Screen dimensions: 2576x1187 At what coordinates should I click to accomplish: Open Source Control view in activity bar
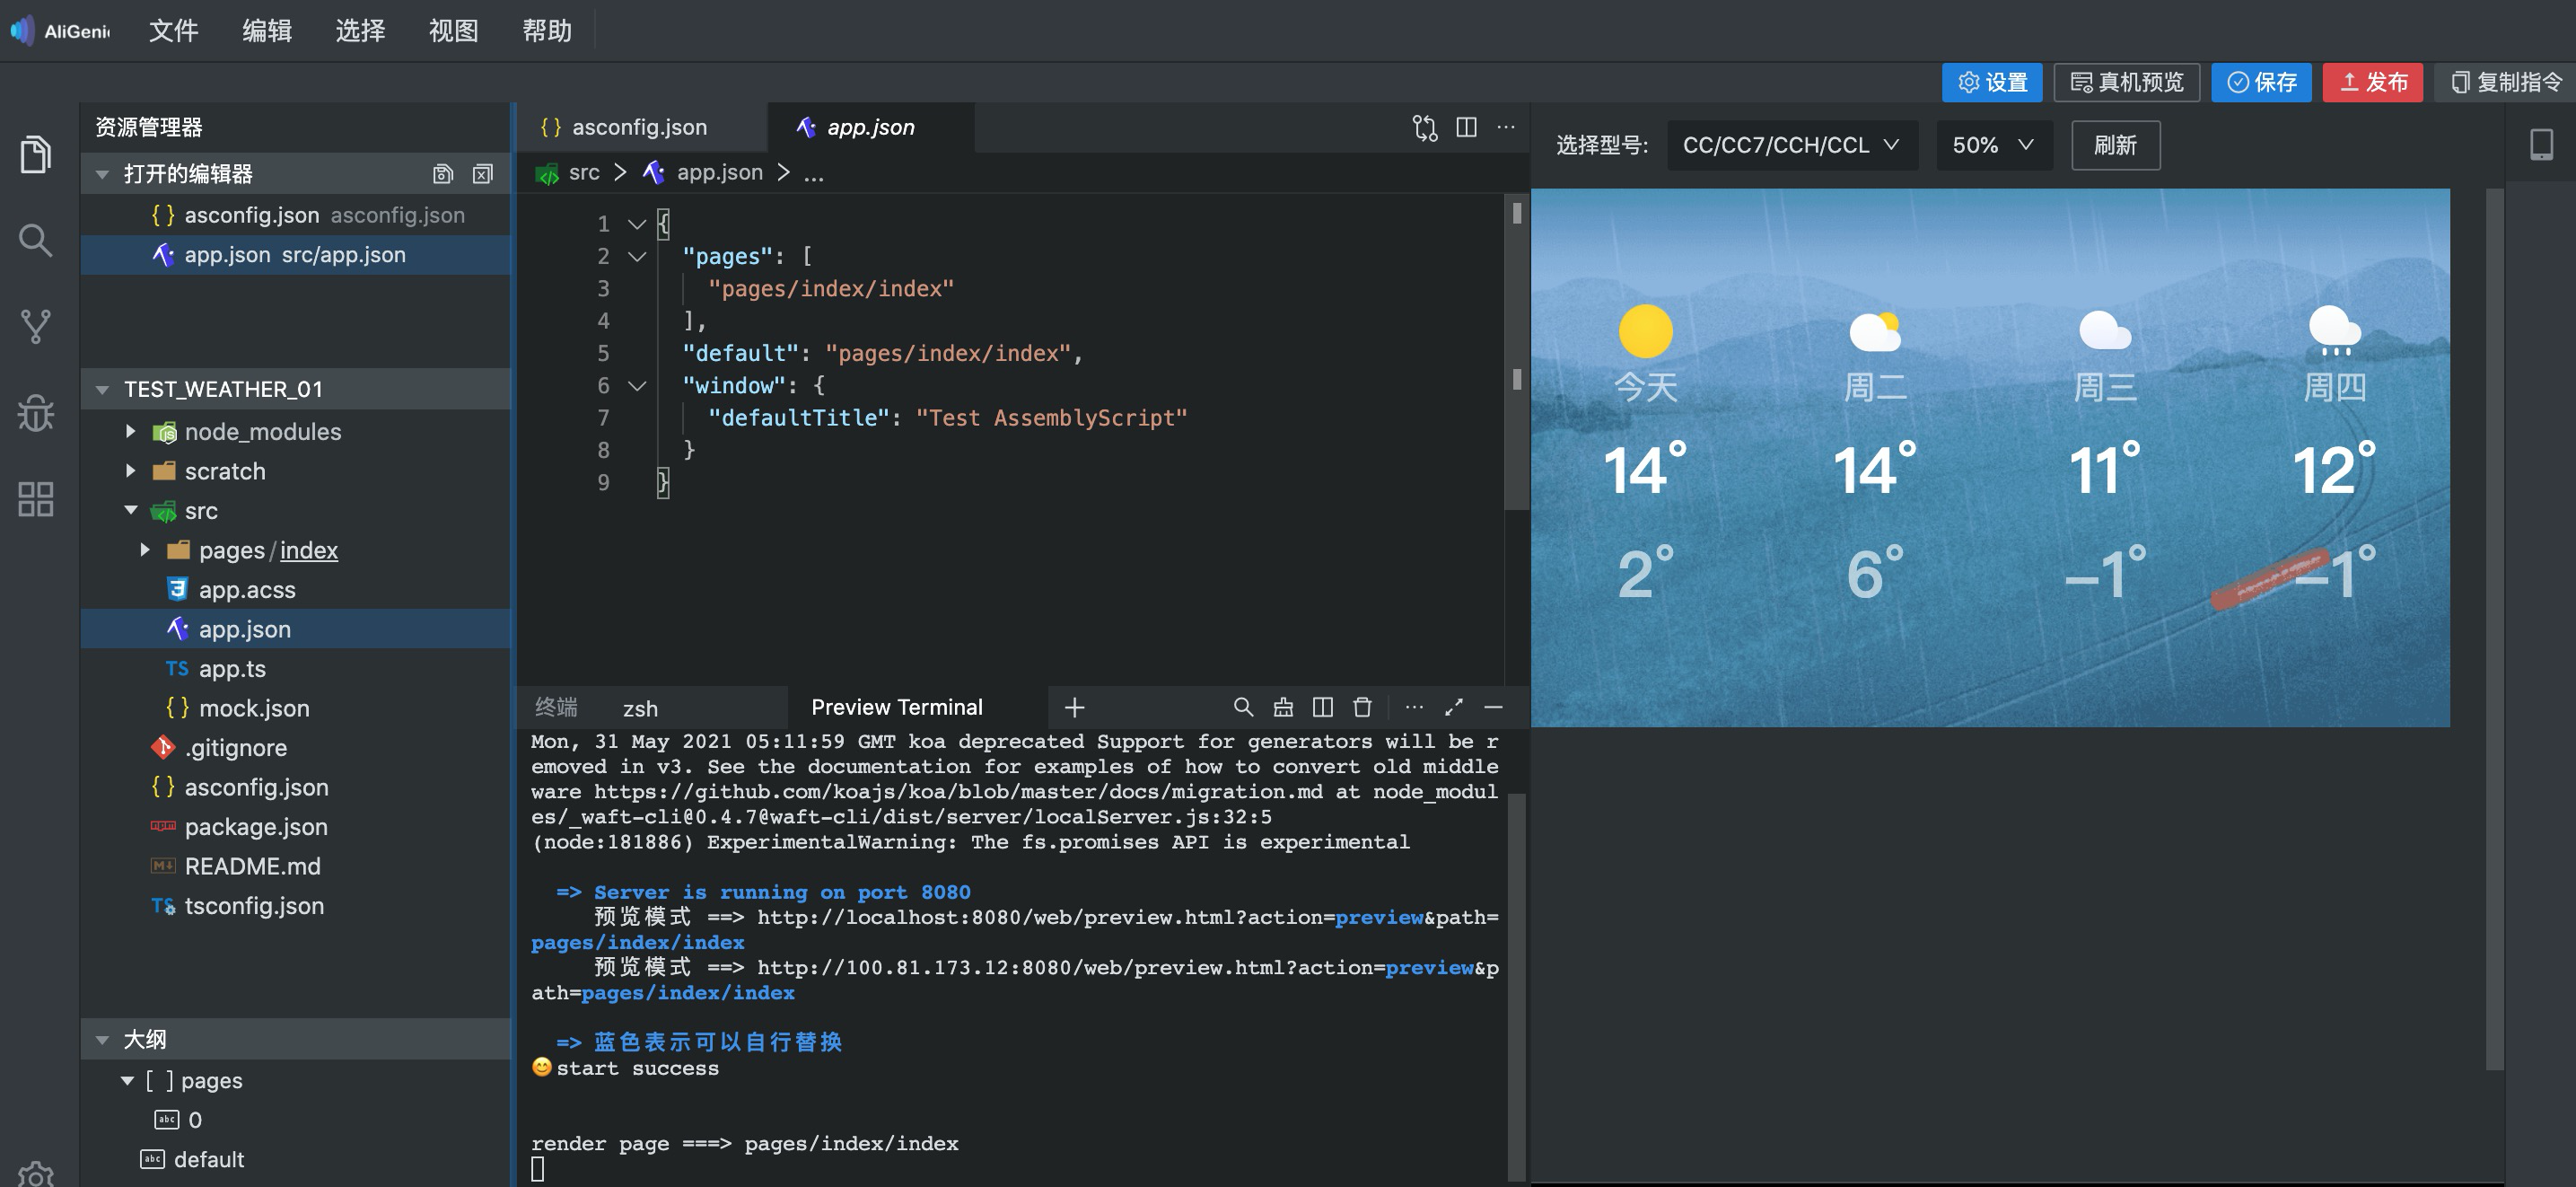pyautogui.click(x=35, y=326)
